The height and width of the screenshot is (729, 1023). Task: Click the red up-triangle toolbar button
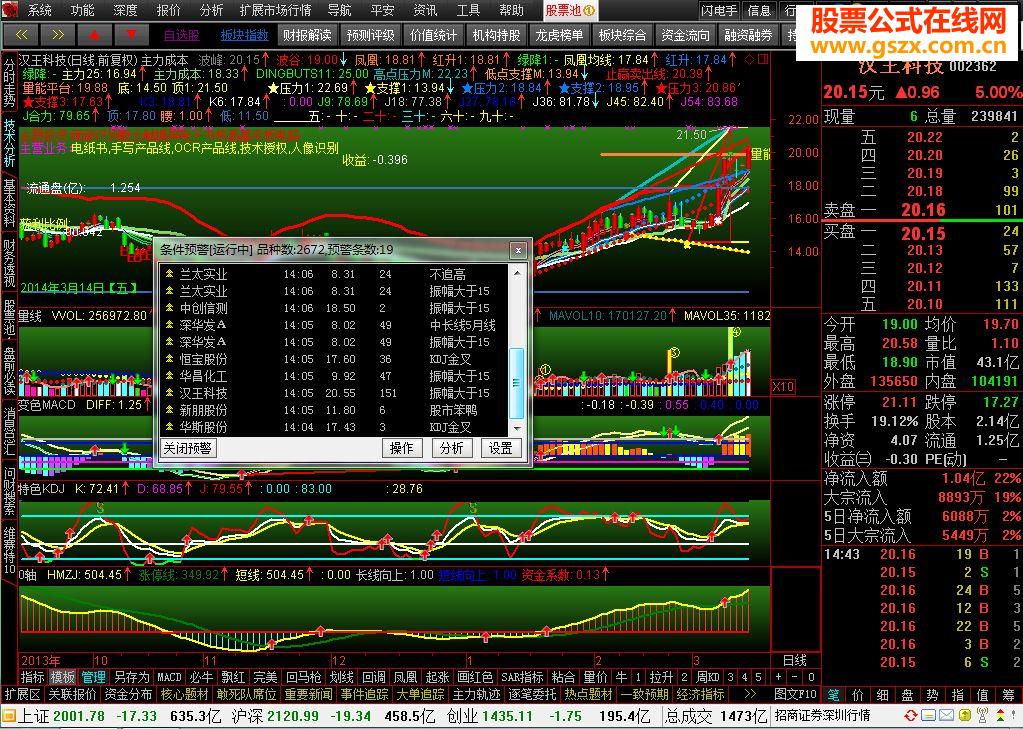click(95, 34)
